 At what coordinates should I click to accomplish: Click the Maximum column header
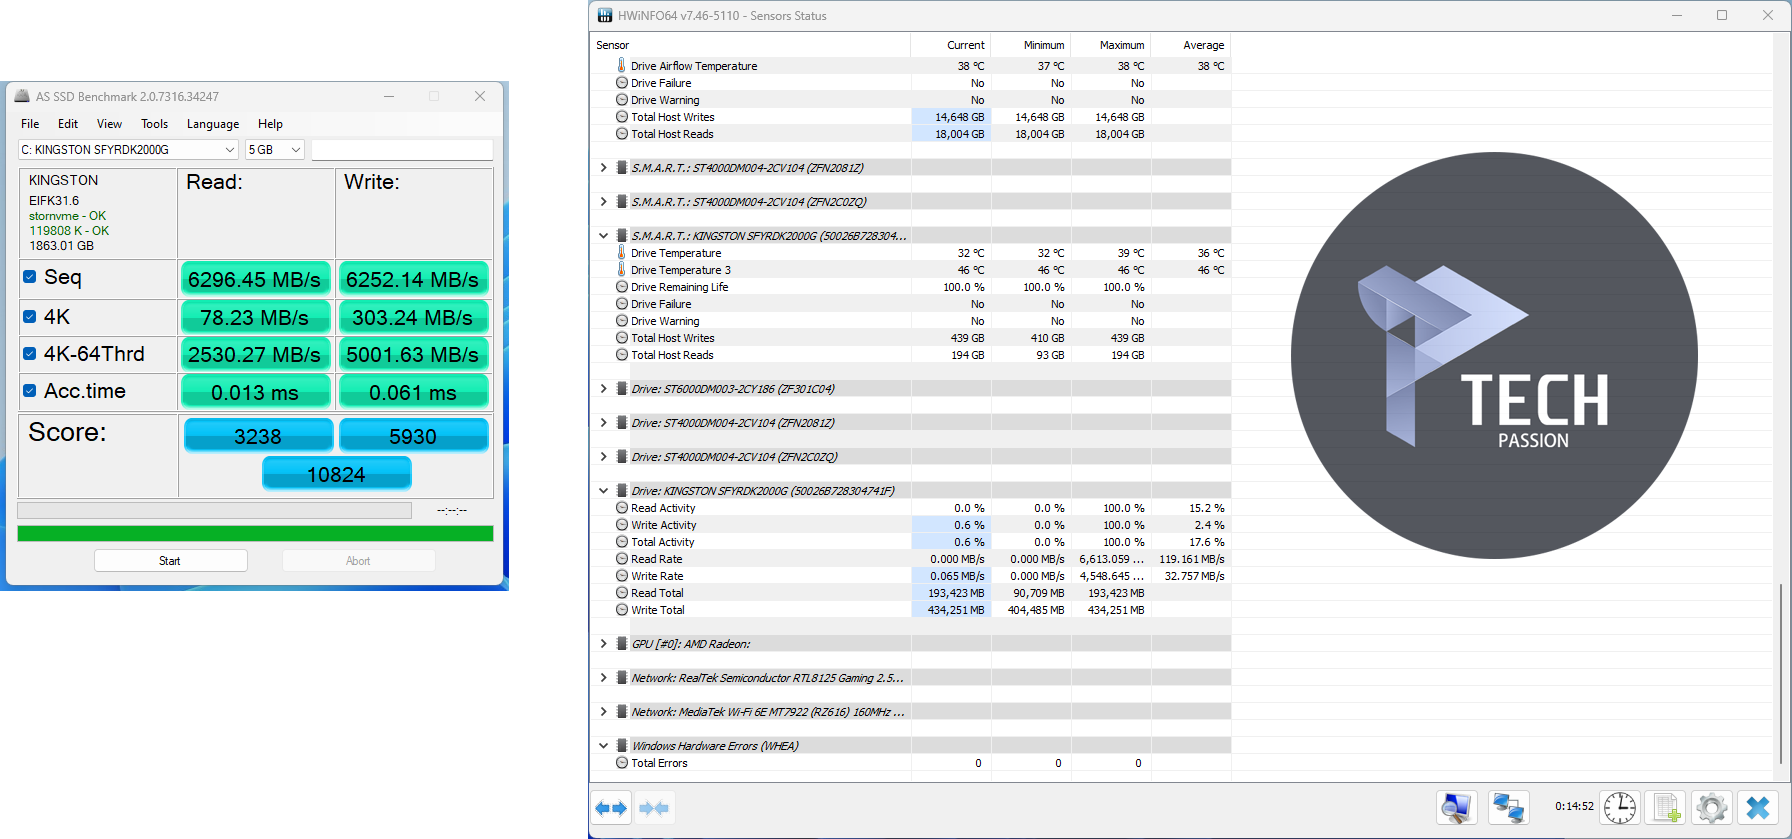coord(1121,45)
